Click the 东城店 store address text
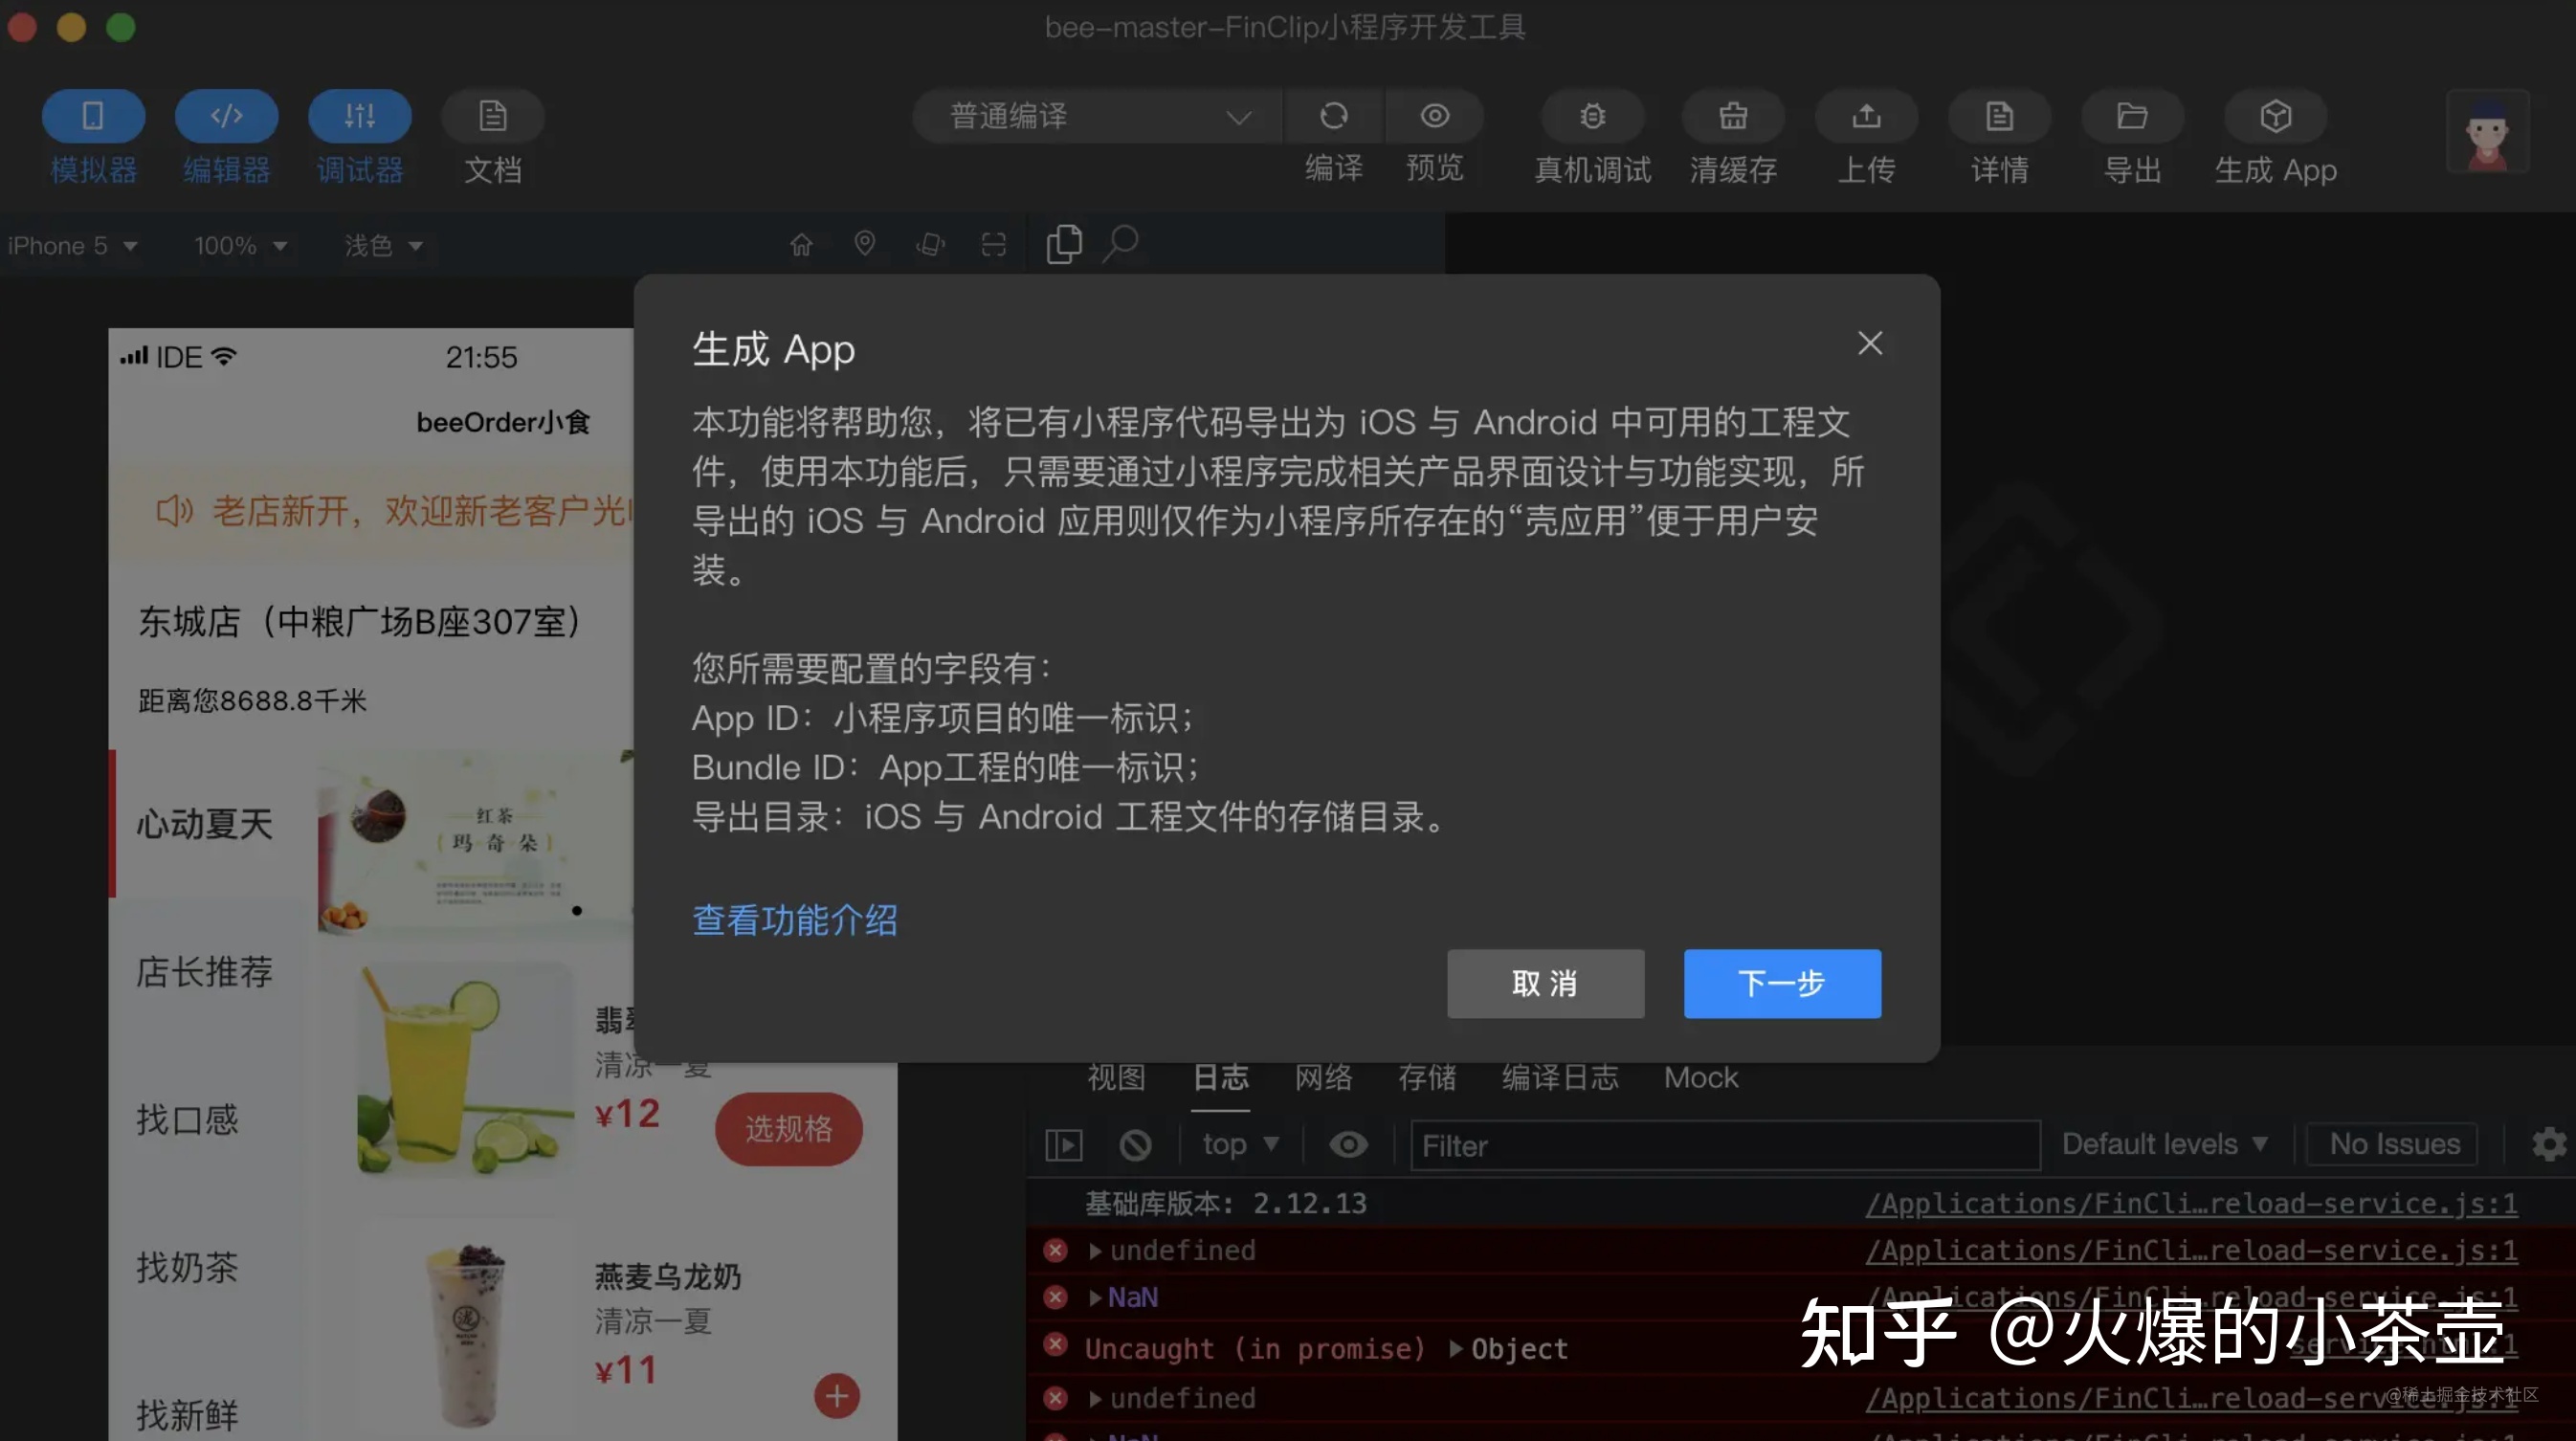Image resolution: width=2576 pixels, height=1441 pixels. (x=360, y=622)
